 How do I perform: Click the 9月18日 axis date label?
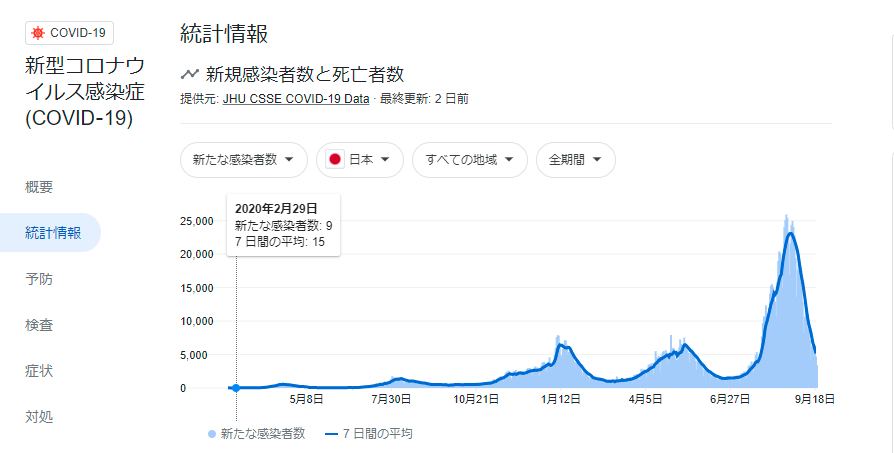point(815,399)
